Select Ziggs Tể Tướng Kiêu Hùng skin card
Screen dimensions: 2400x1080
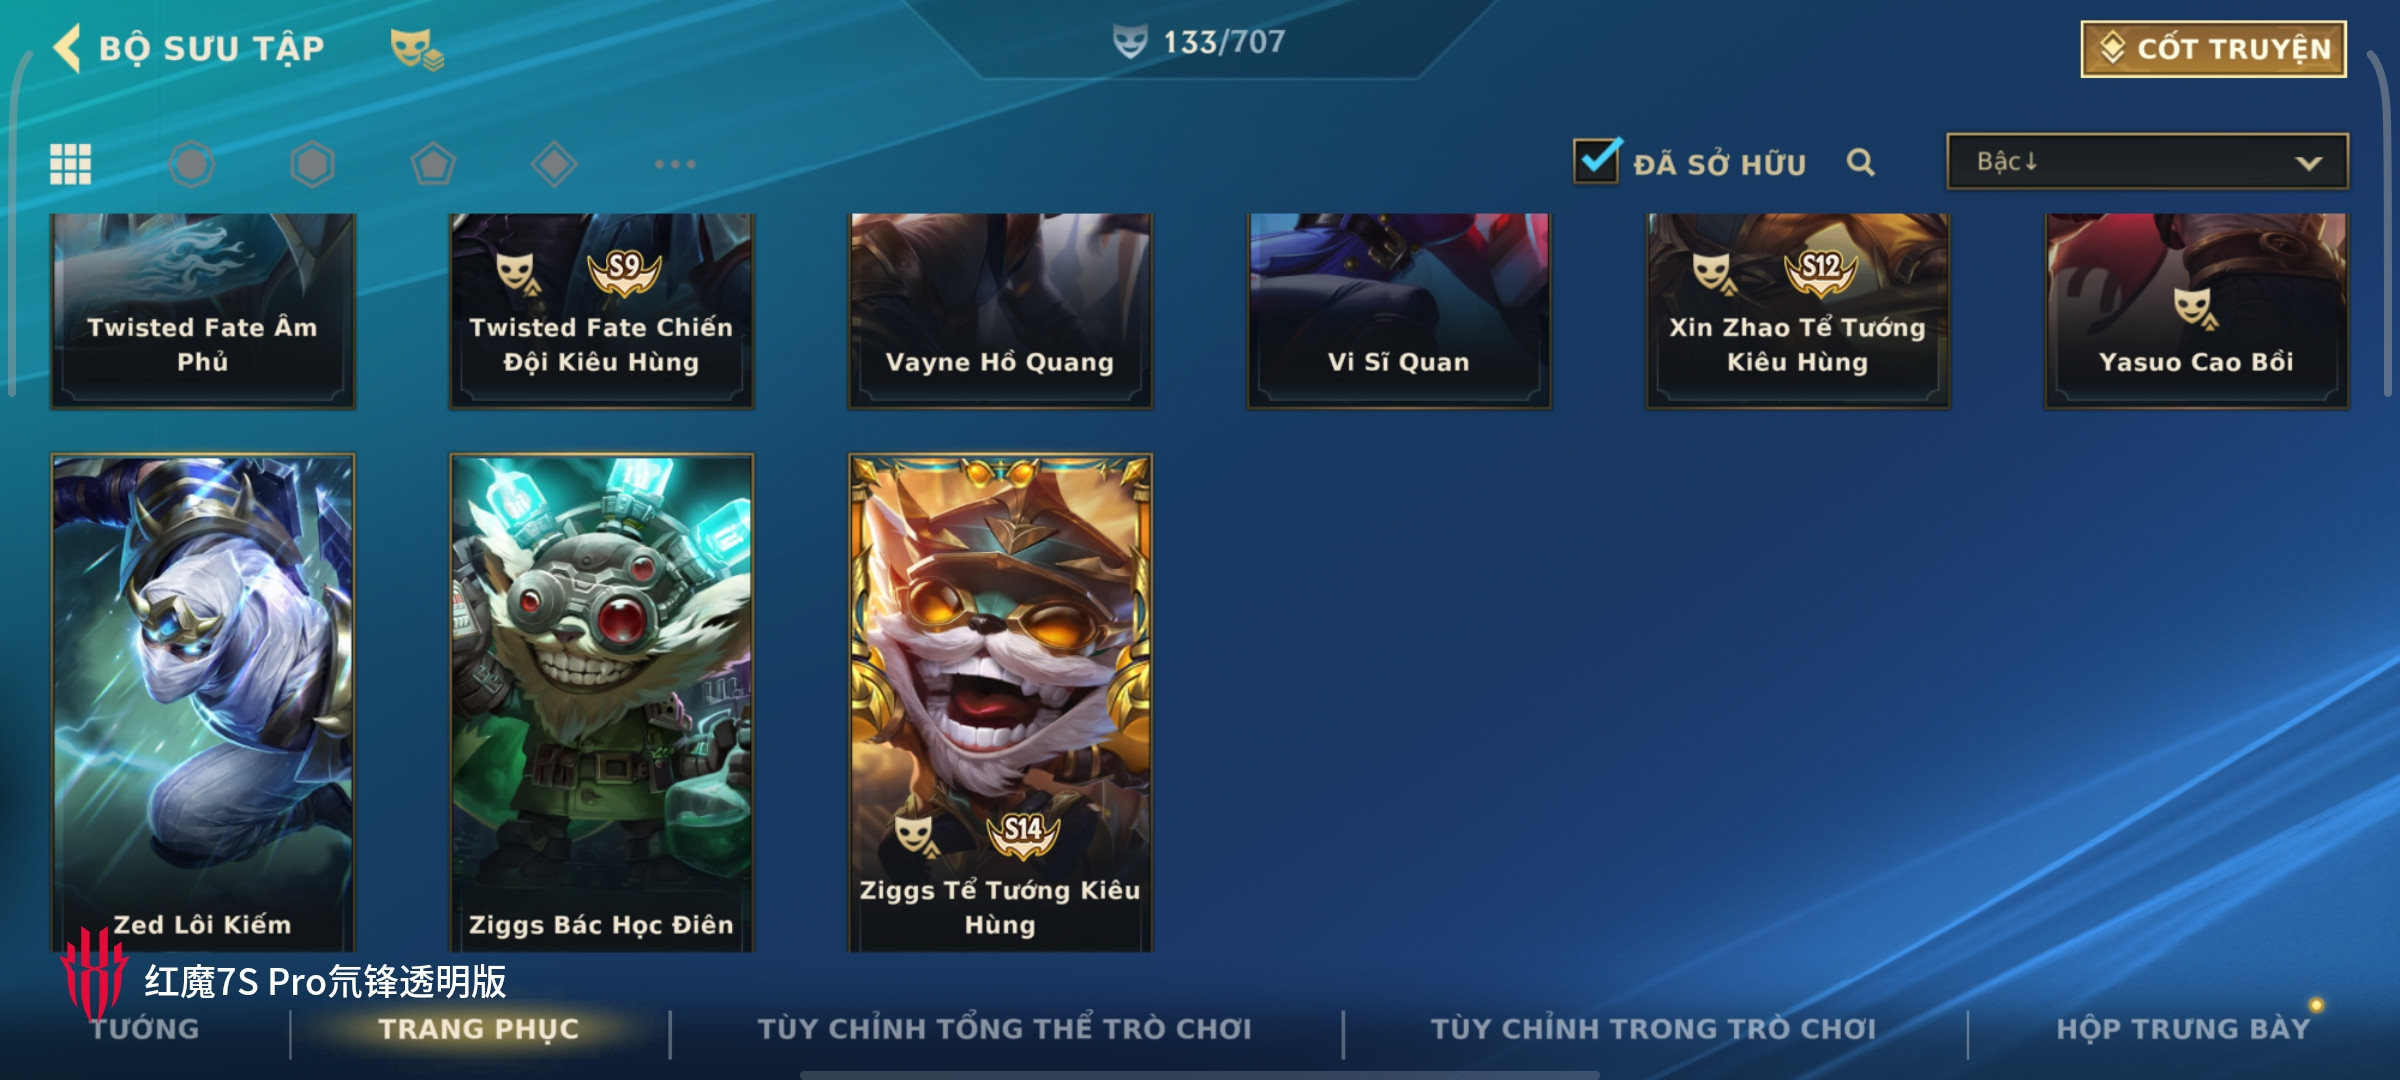1000,703
